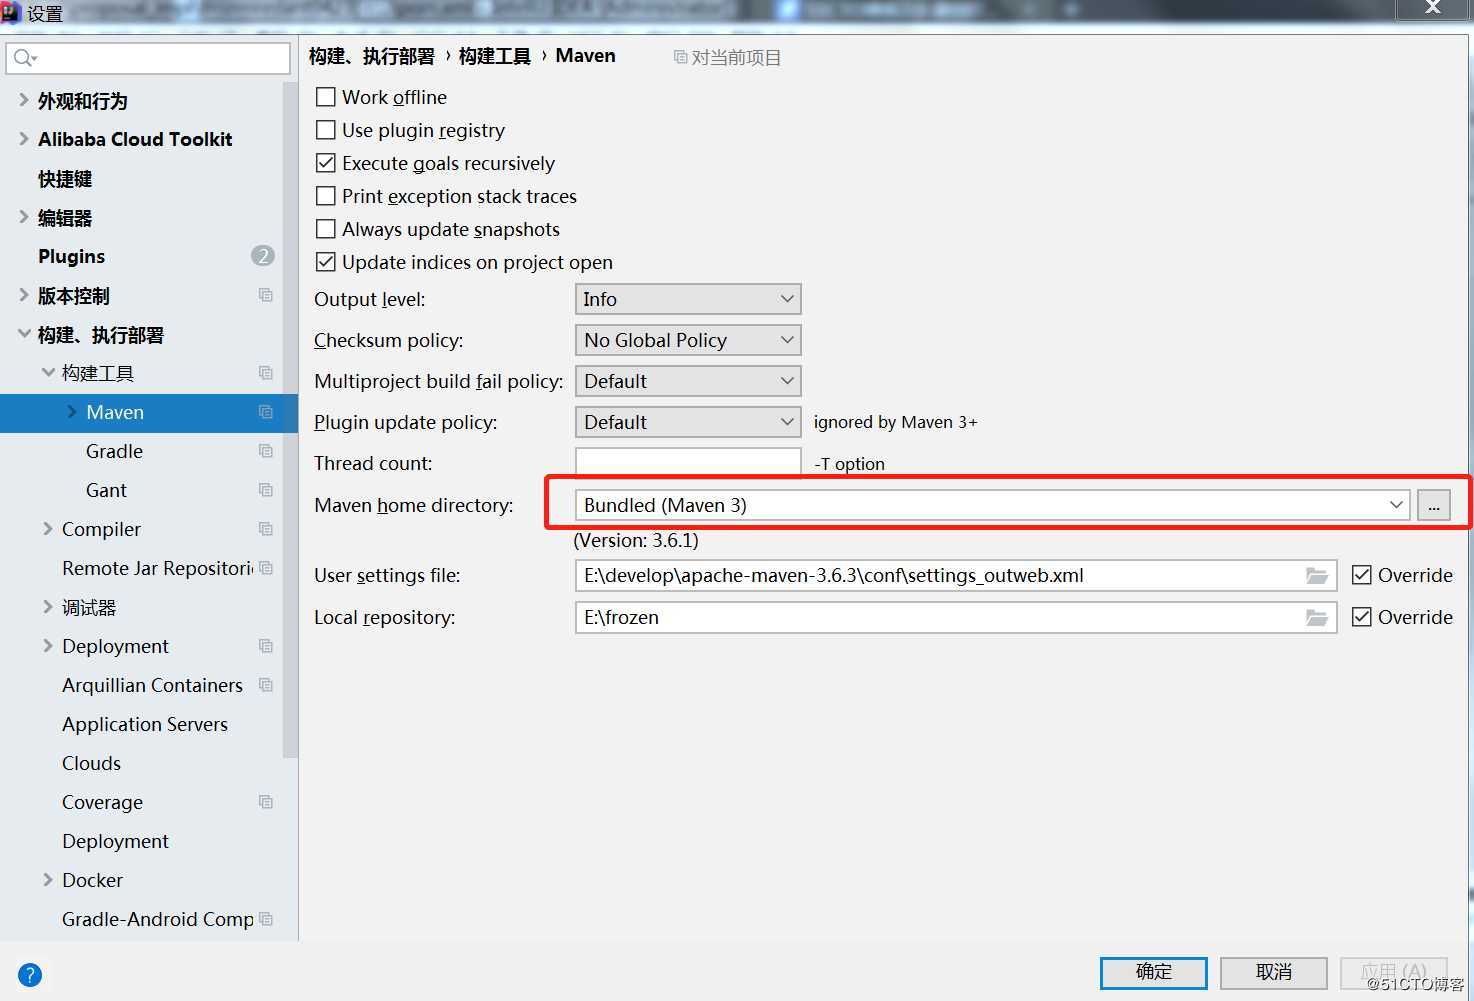Image resolution: width=1474 pixels, height=1001 pixels.
Task: Expand the Maven sub-settings node
Action: (x=71, y=412)
